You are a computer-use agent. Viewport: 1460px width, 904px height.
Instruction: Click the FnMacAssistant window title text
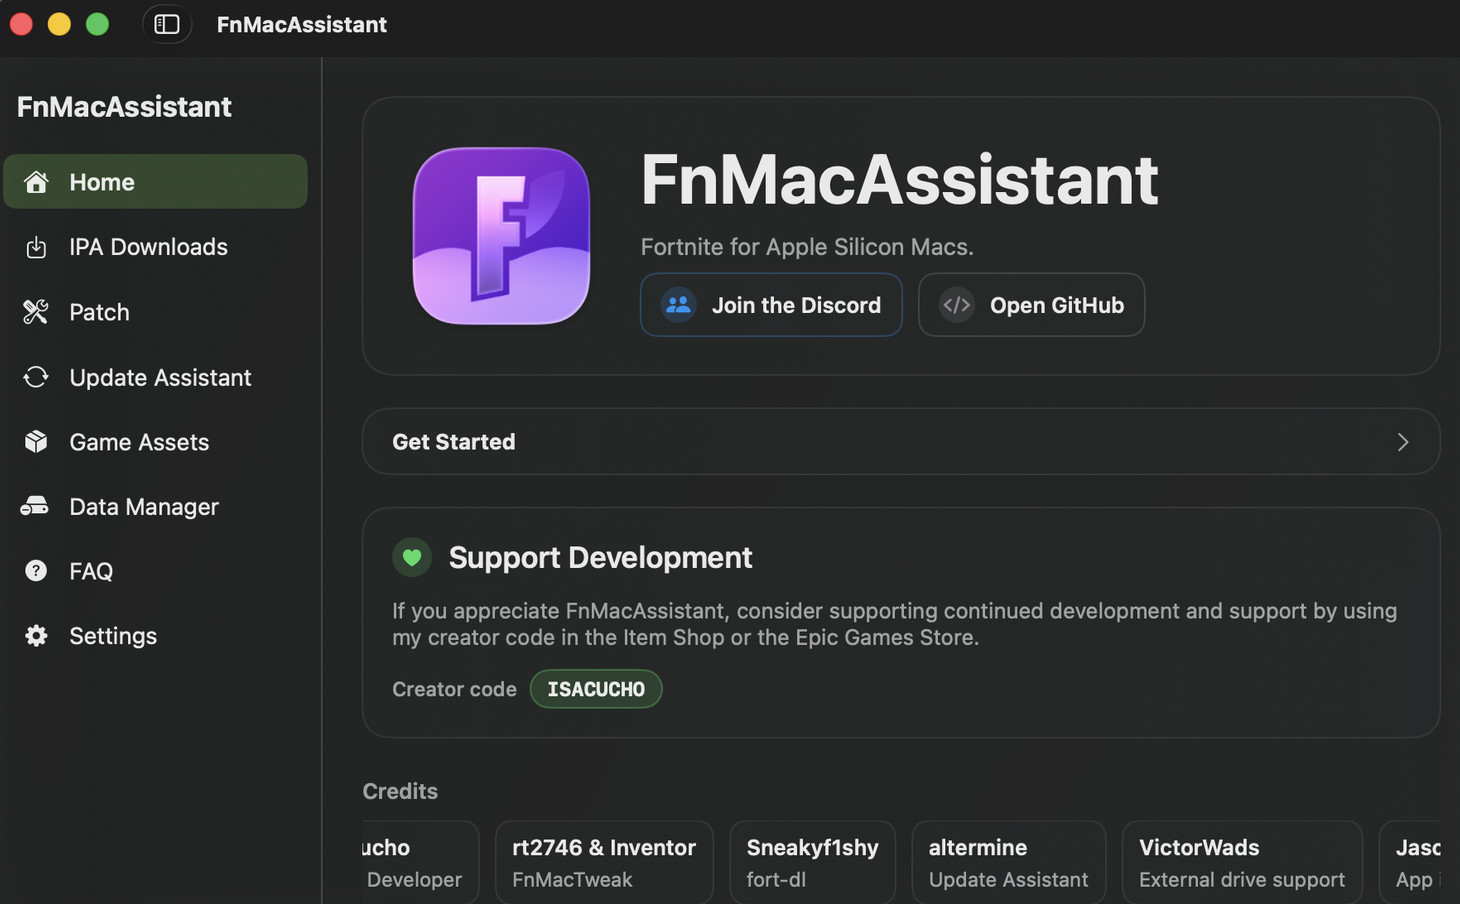[301, 24]
